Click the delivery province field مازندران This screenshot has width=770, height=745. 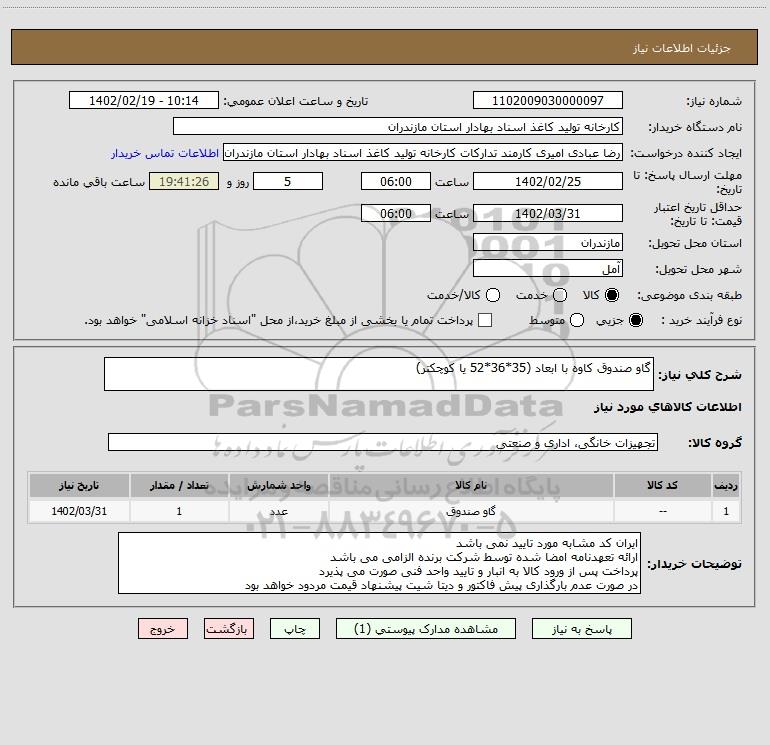pos(548,243)
